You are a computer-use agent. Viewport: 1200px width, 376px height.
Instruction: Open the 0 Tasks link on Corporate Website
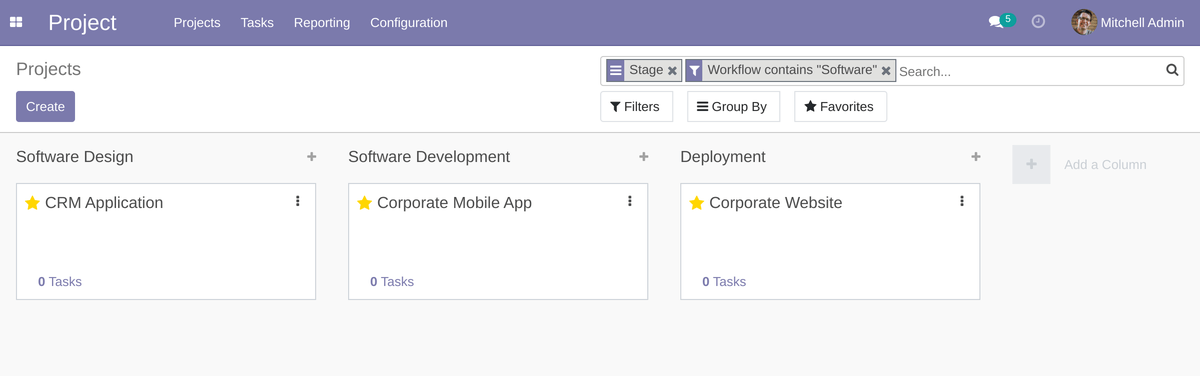(x=724, y=282)
